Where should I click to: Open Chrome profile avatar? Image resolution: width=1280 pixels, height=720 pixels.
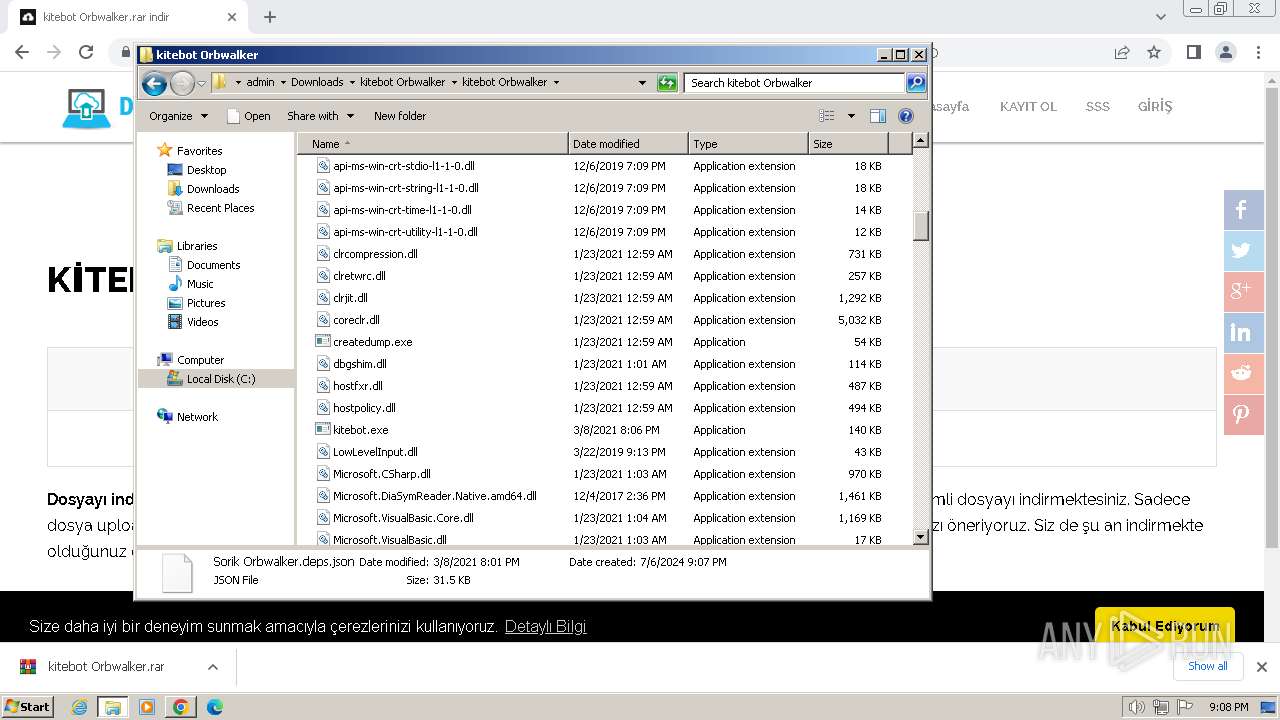click(1226, 52)
